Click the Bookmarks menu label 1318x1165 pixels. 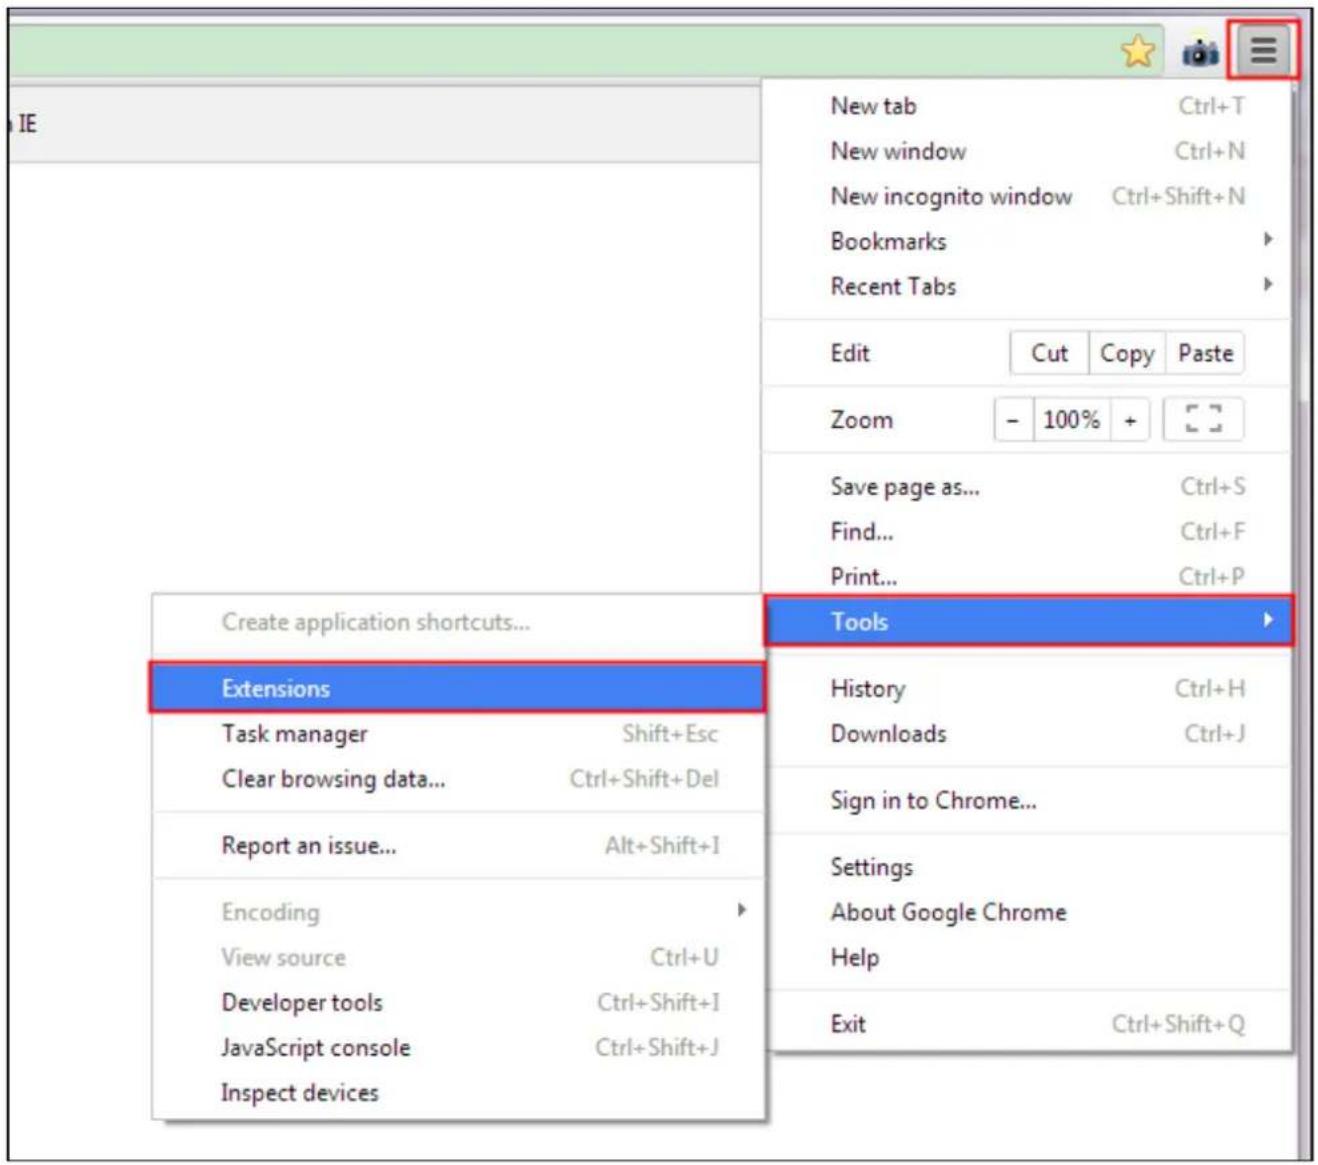tap(888, 241)
